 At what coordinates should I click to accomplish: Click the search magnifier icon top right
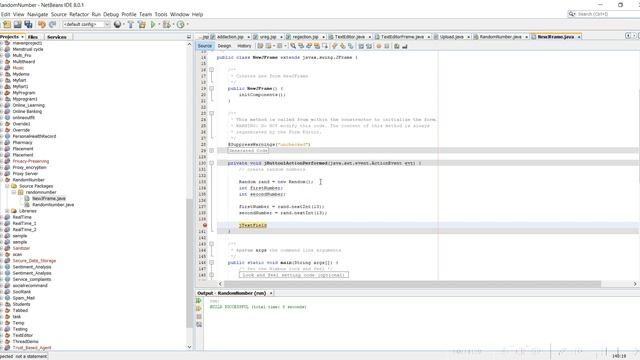tap(572, 14)
